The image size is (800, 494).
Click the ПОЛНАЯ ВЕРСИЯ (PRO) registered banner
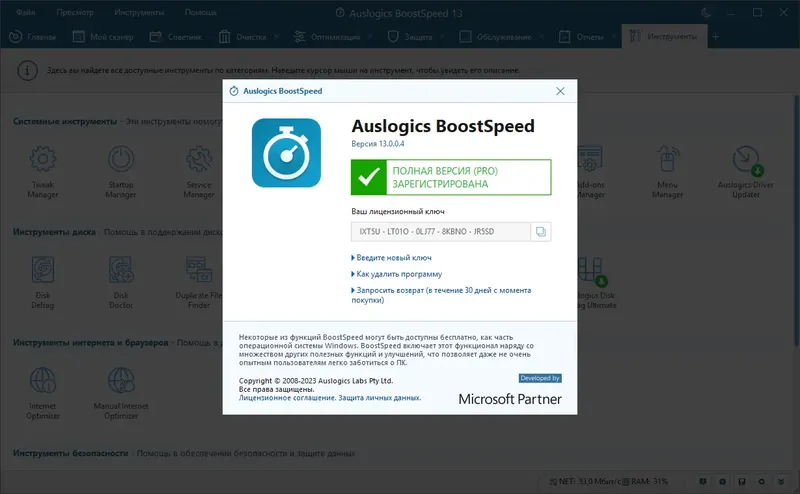click(451, 177)
